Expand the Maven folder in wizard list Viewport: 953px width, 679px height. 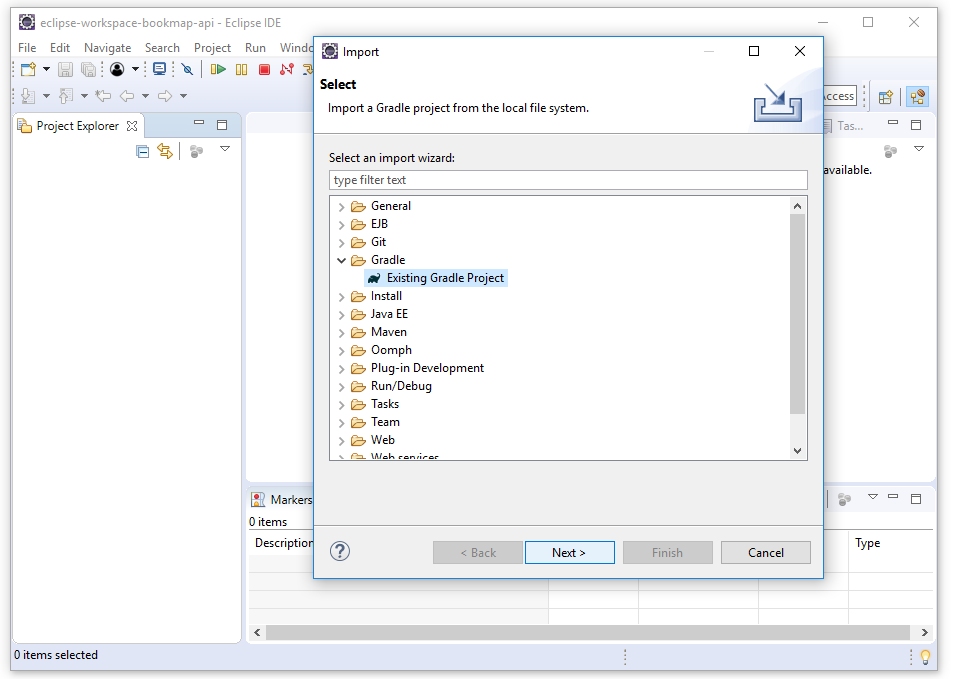click(x=342, y=332)
